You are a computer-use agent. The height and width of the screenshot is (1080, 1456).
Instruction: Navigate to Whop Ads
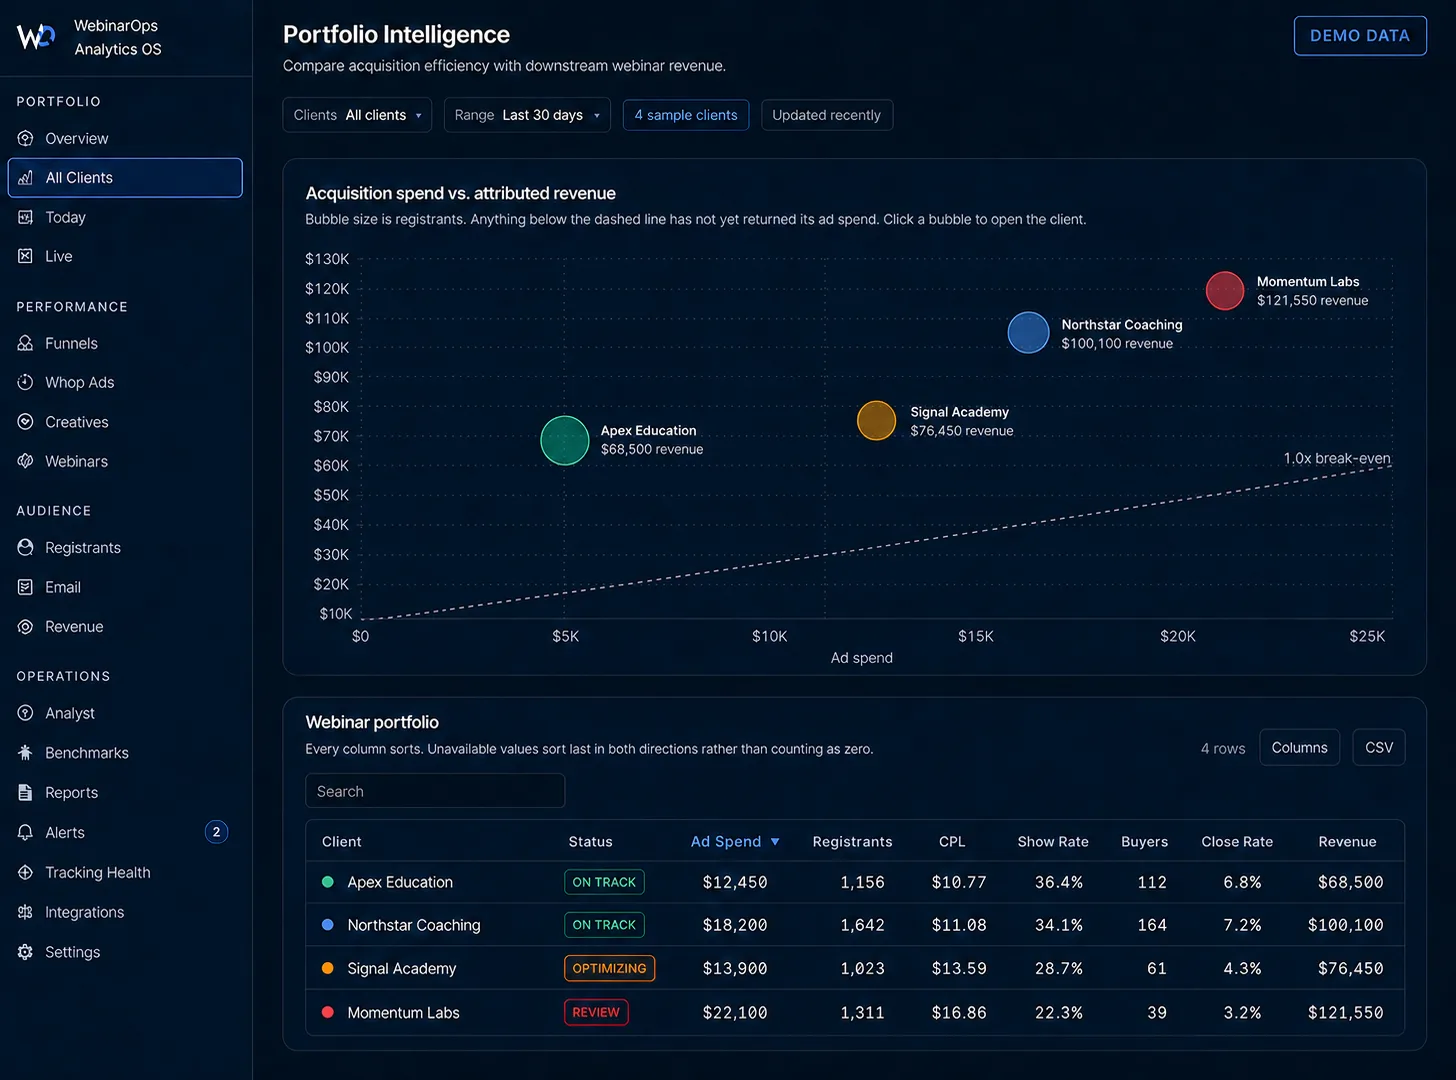pyautogui.click(x=79, y=382)
